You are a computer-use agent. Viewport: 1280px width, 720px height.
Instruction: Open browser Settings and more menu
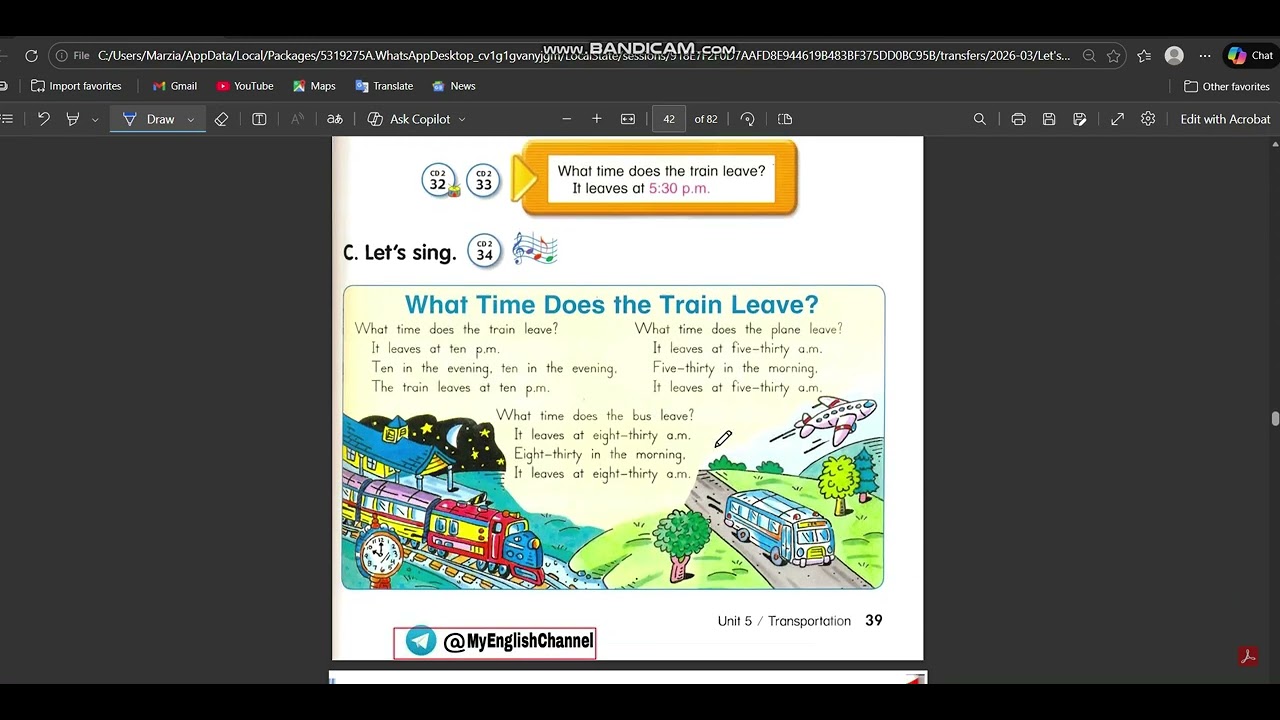pos(1205,56)
